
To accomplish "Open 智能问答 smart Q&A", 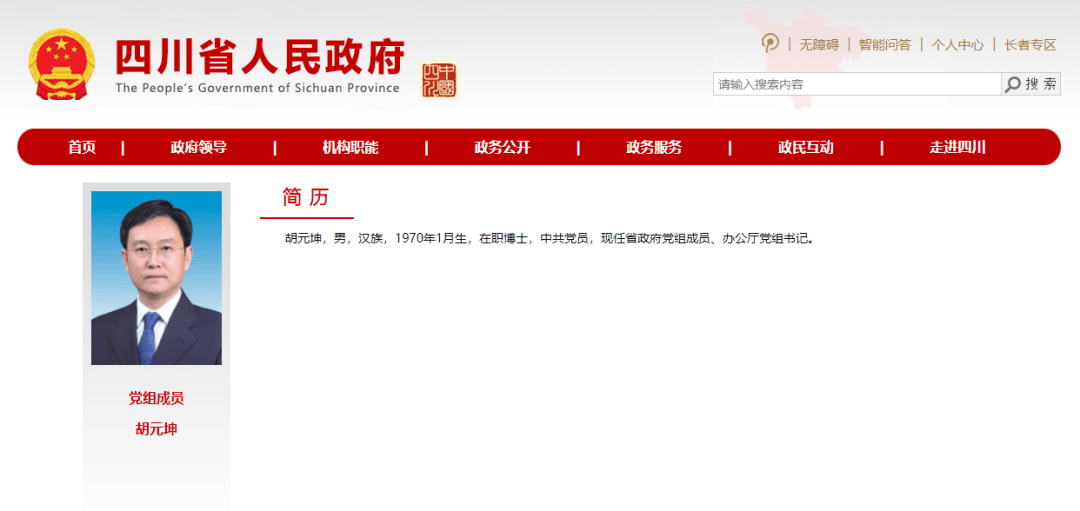I will (885, 45).
